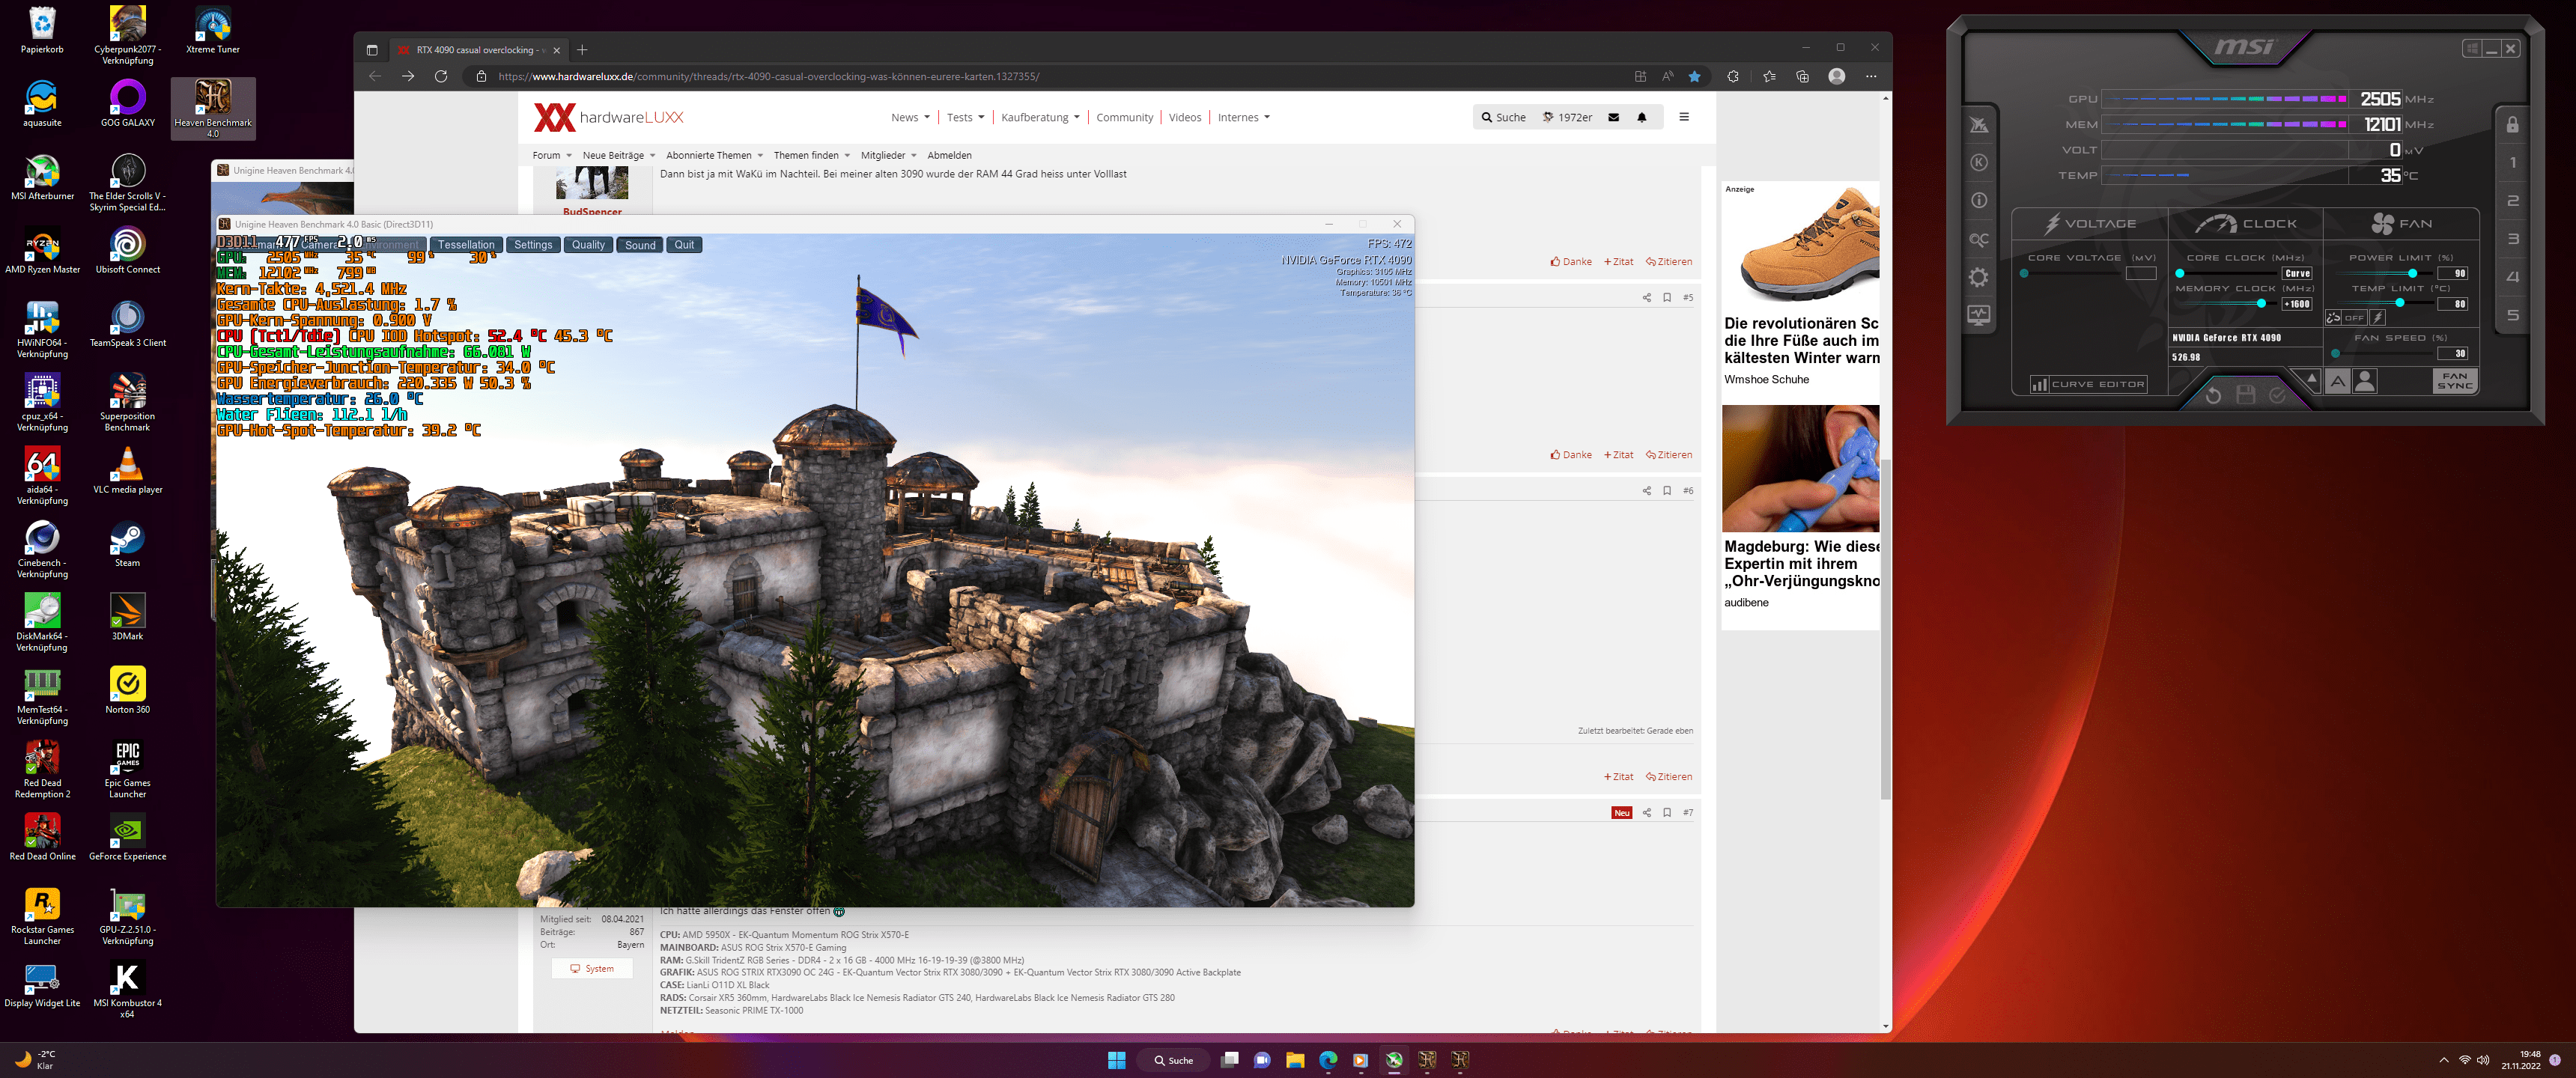Open File Explorer from the taskbar
2576x1078 pixels.
(1295, 1060)
